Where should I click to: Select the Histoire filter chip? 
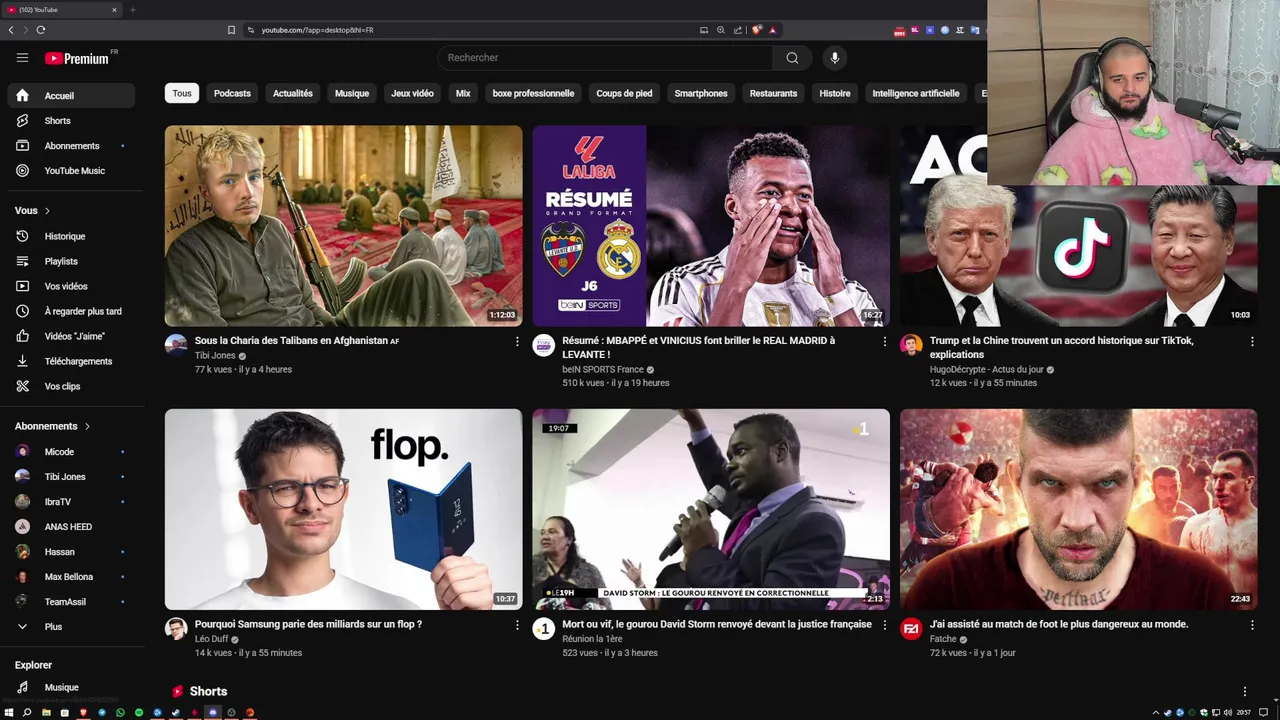pos(835,93)
